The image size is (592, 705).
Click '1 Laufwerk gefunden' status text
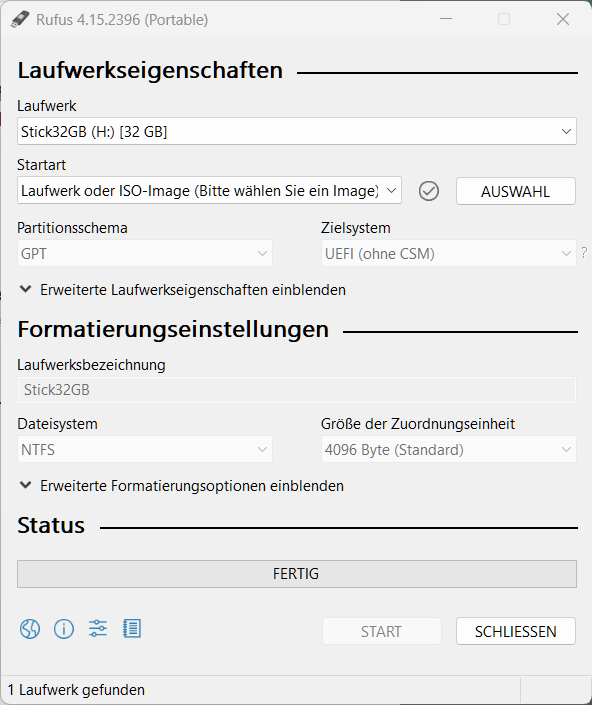tap(76, 690)
